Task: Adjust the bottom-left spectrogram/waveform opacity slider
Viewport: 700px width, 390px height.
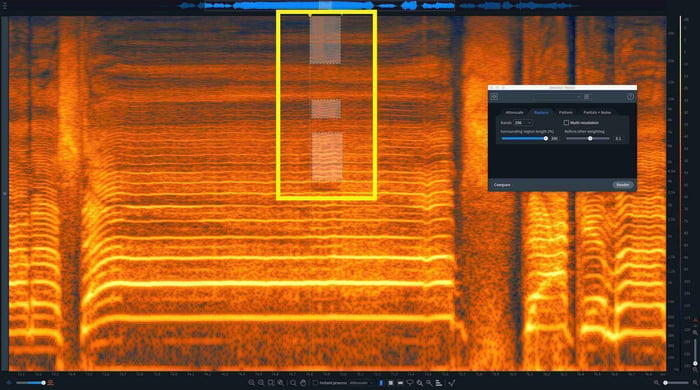Action: (30, 383)
